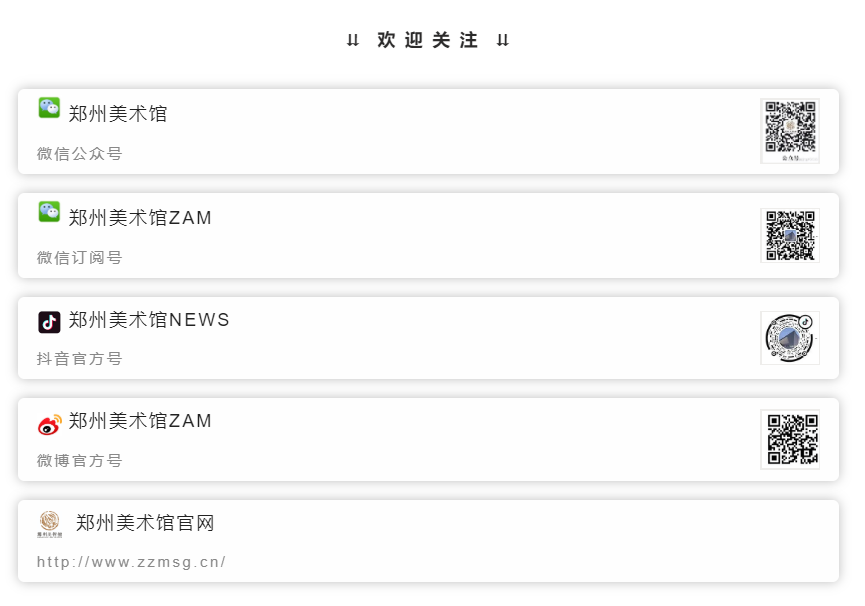Viewport: 865px width, 606px height.
Task: Click the 欢迎关注 heading text
Action: click(x=428, y=41)
